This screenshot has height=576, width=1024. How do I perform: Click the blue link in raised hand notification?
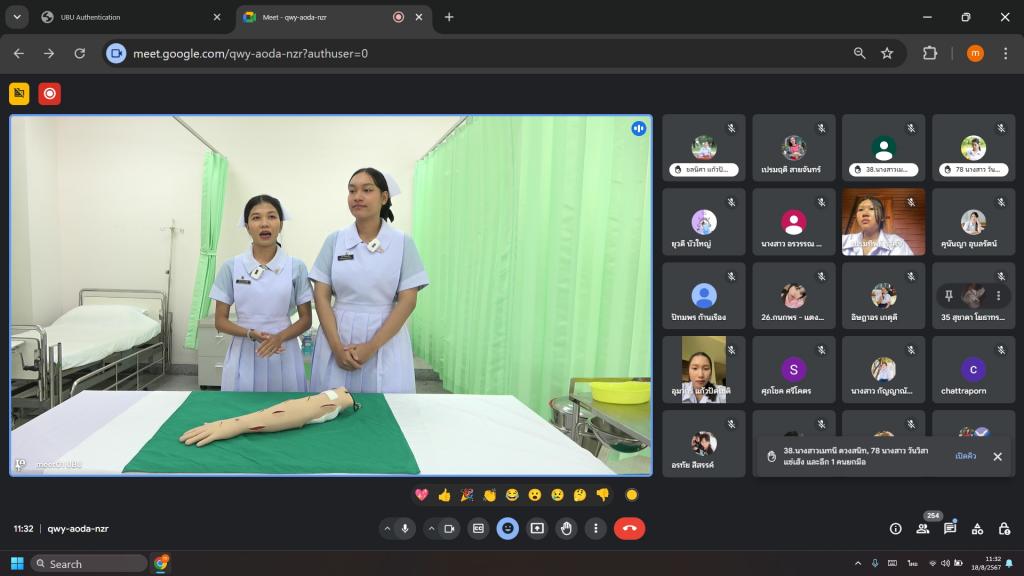[965, 456]
